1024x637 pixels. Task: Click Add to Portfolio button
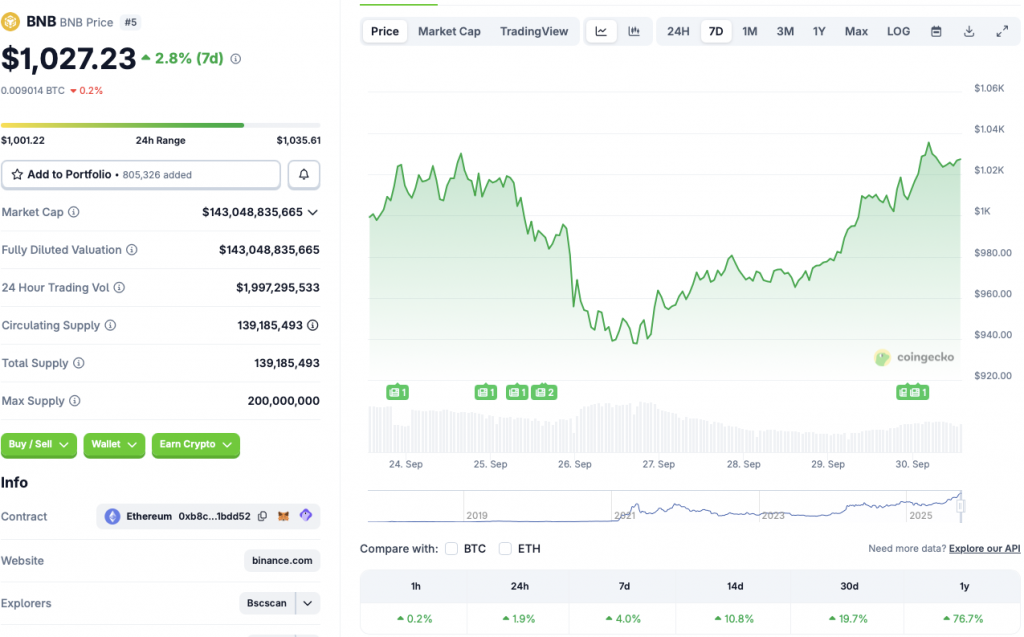click(x=140, y=174)
